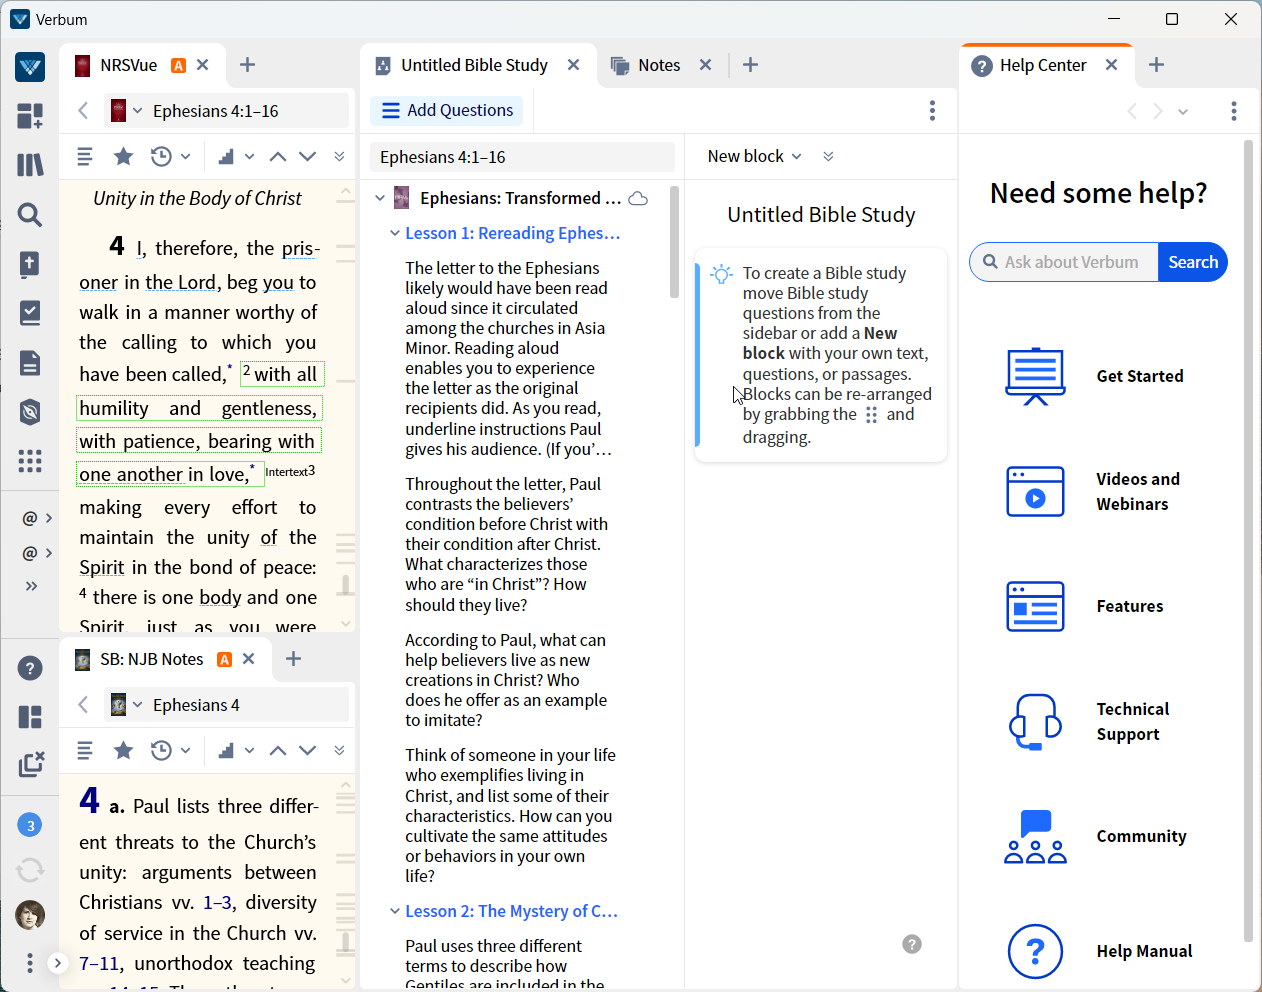The height and width of the screenshot is (992, 1262).
Task: Click the Untitled Bible Study title
Action: (821, 215)
